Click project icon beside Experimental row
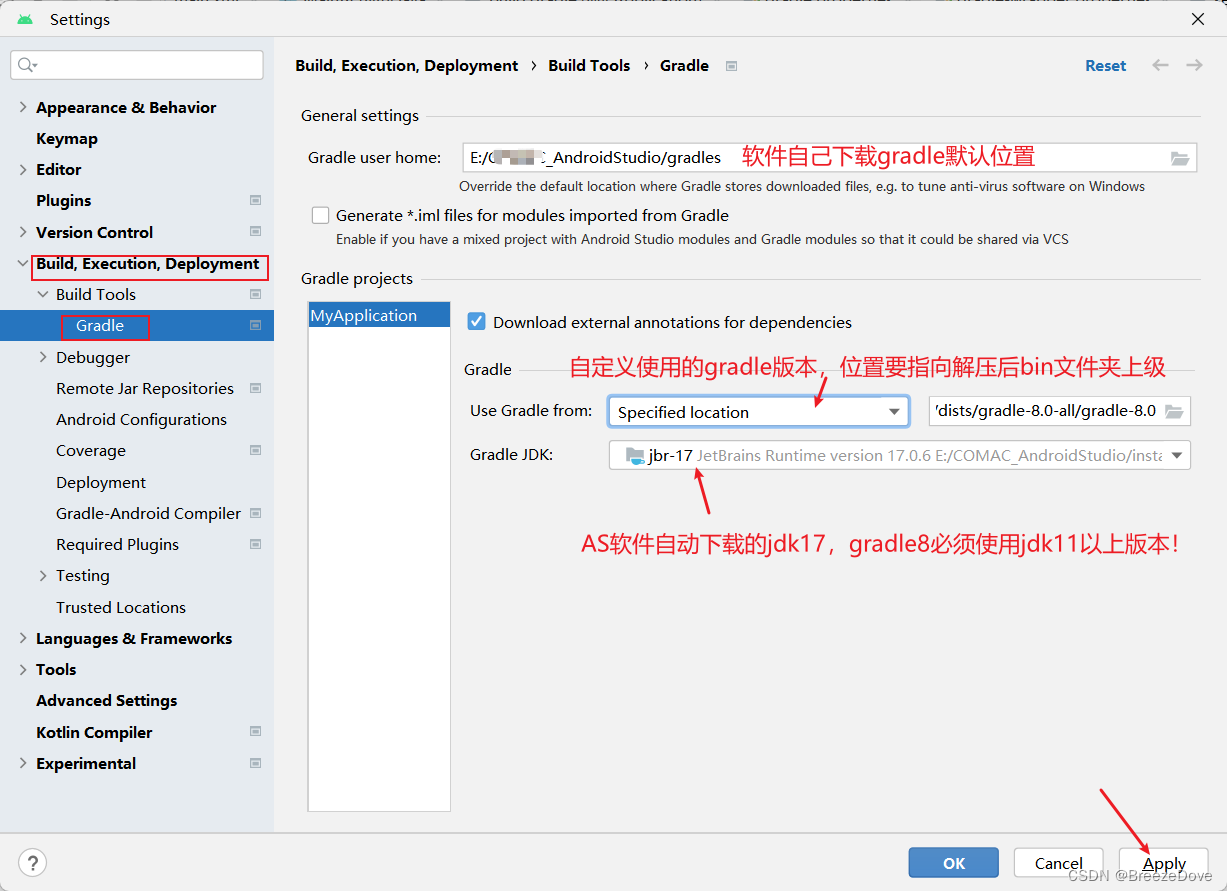 point(255,763)
